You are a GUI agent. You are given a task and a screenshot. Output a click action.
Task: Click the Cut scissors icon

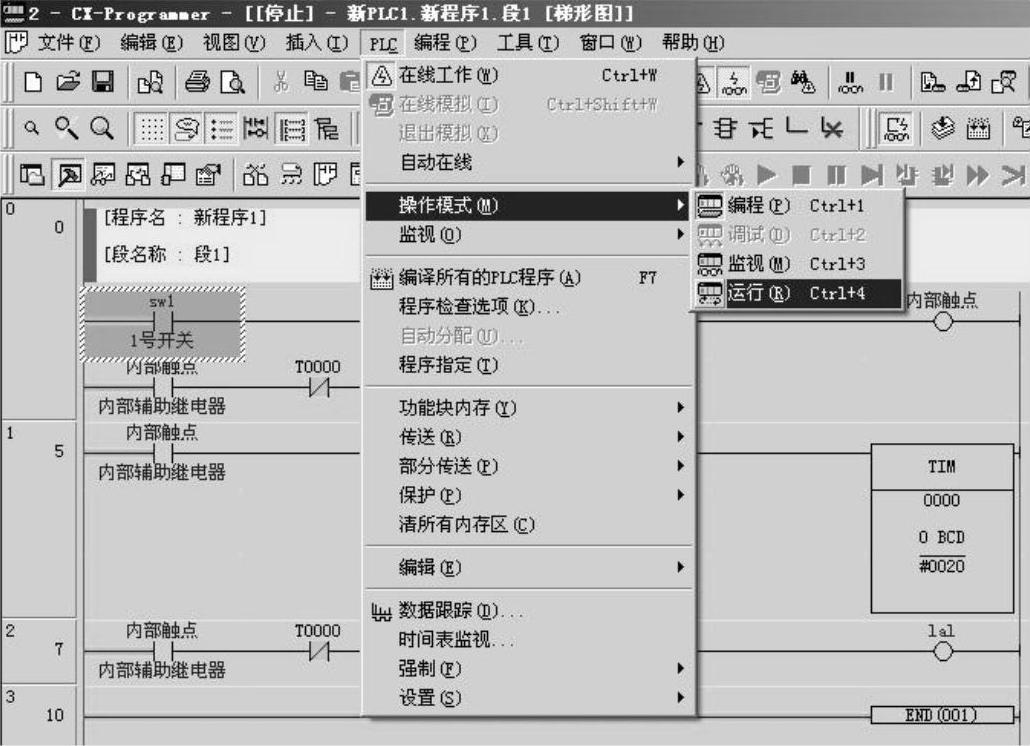(x=281, y=82)
